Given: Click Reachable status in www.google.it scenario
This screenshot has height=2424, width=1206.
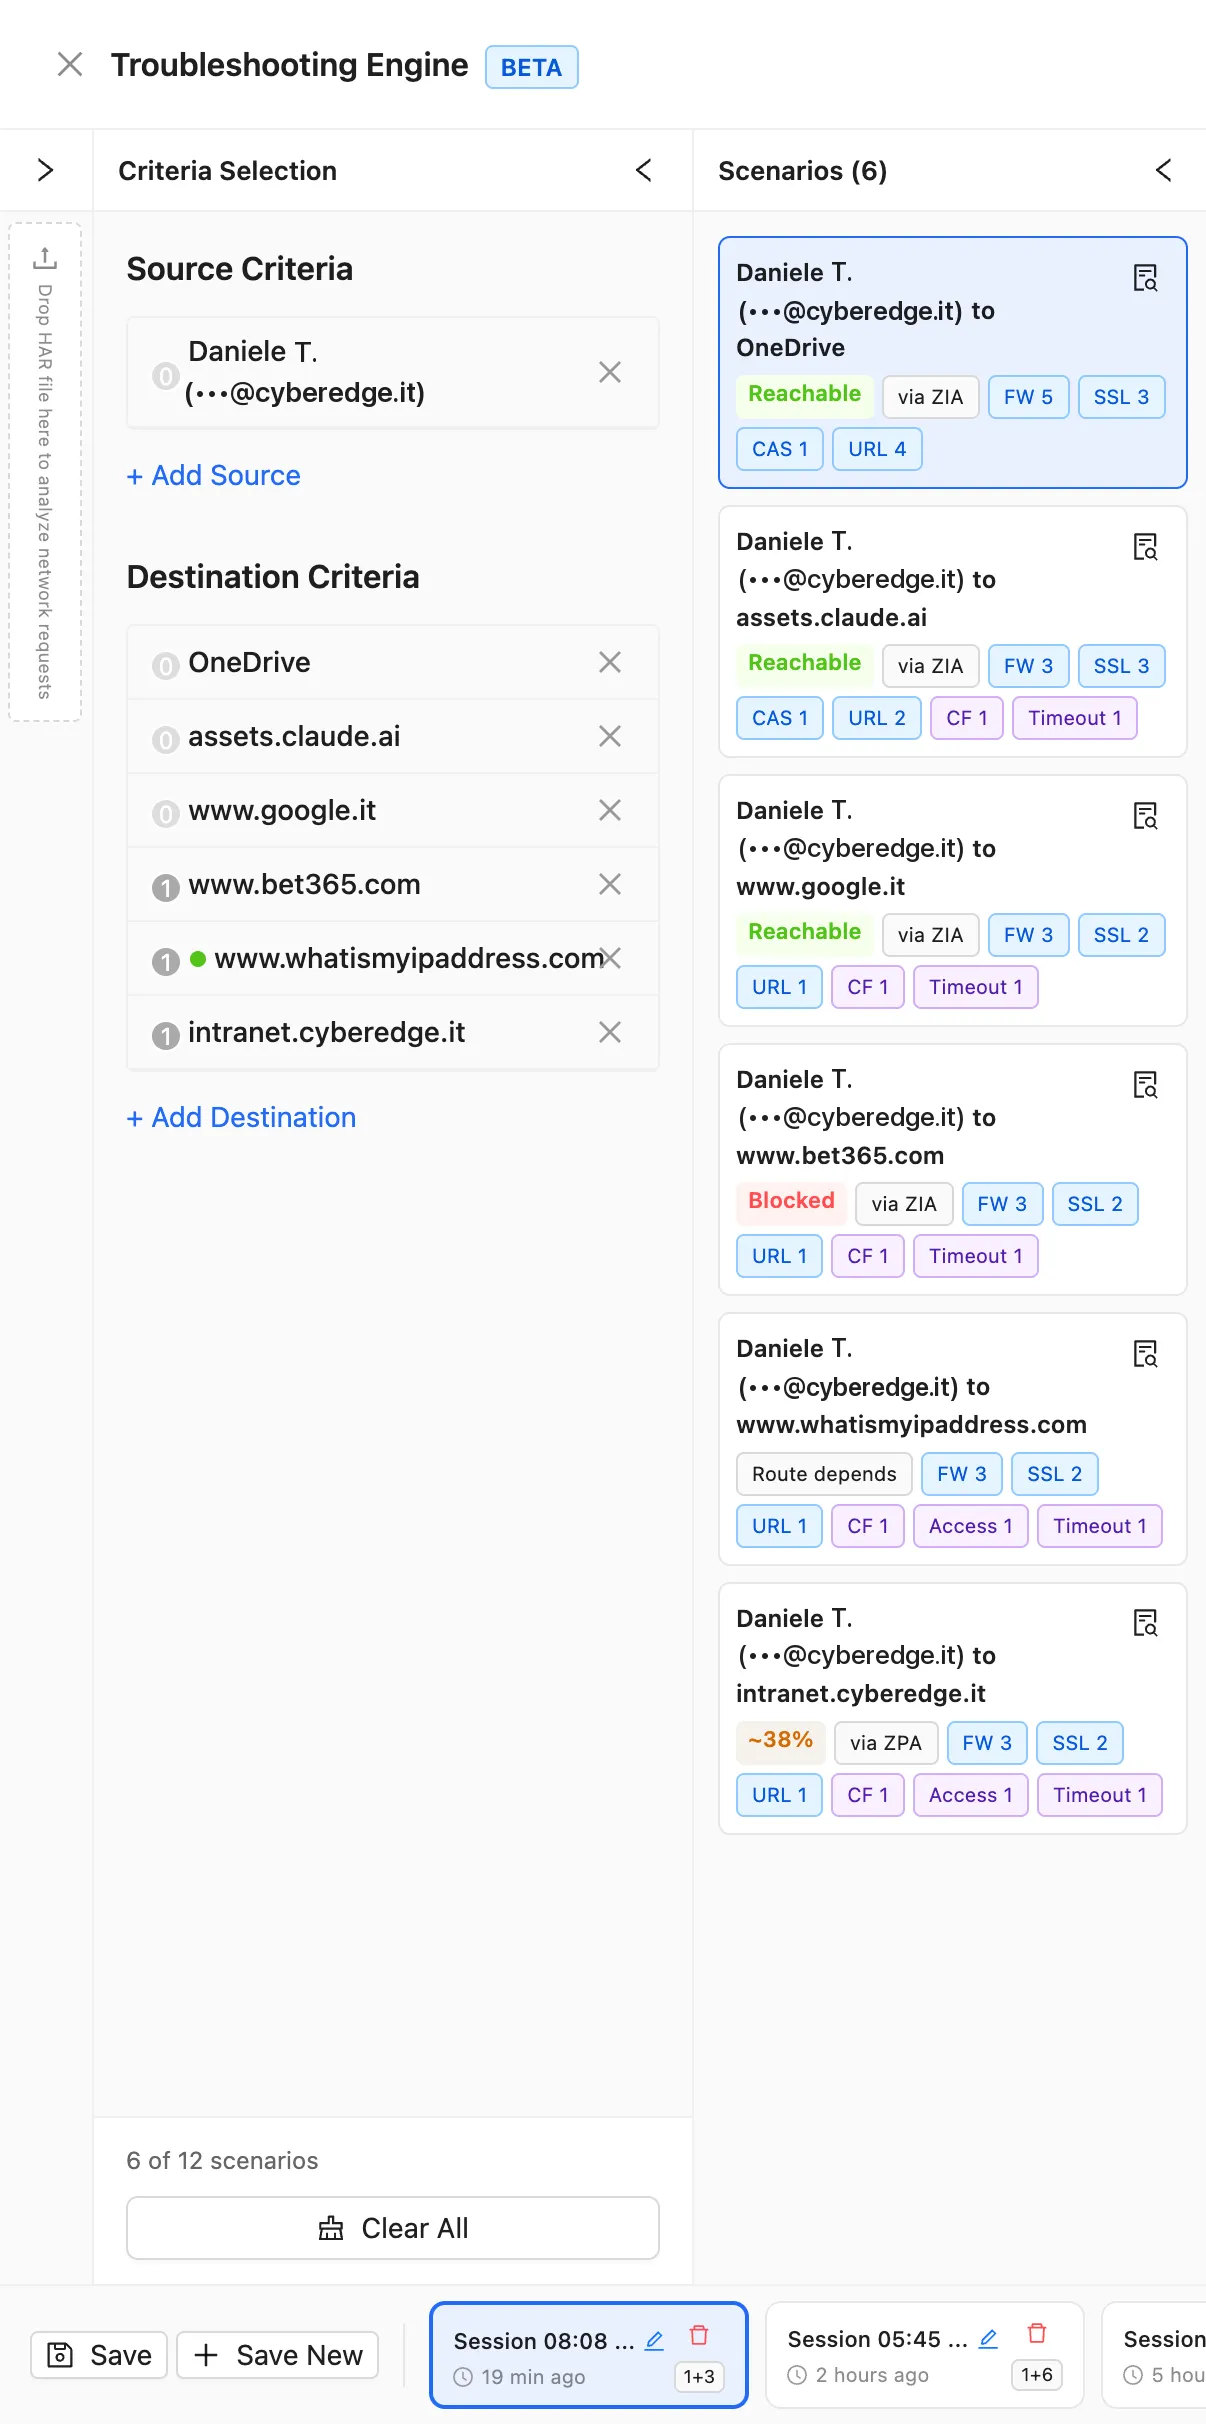Looking at the screenshot, I should click(x=805, y=932).
